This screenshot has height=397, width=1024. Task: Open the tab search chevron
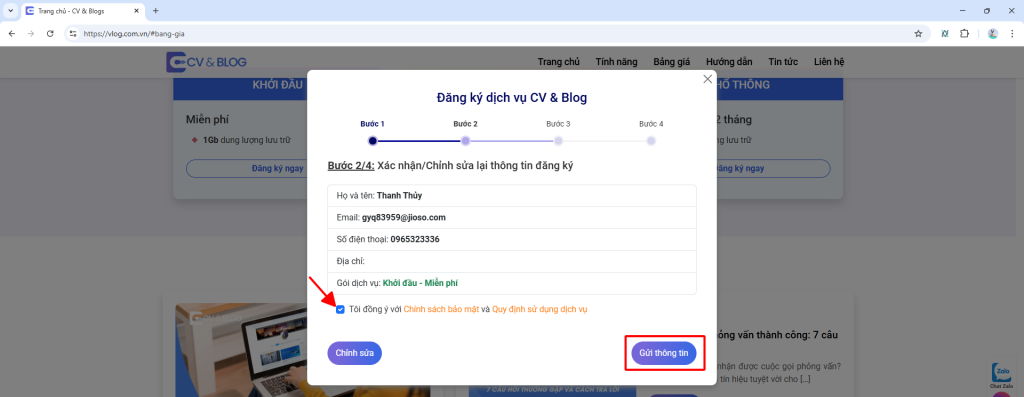click(x=10, y=10)
